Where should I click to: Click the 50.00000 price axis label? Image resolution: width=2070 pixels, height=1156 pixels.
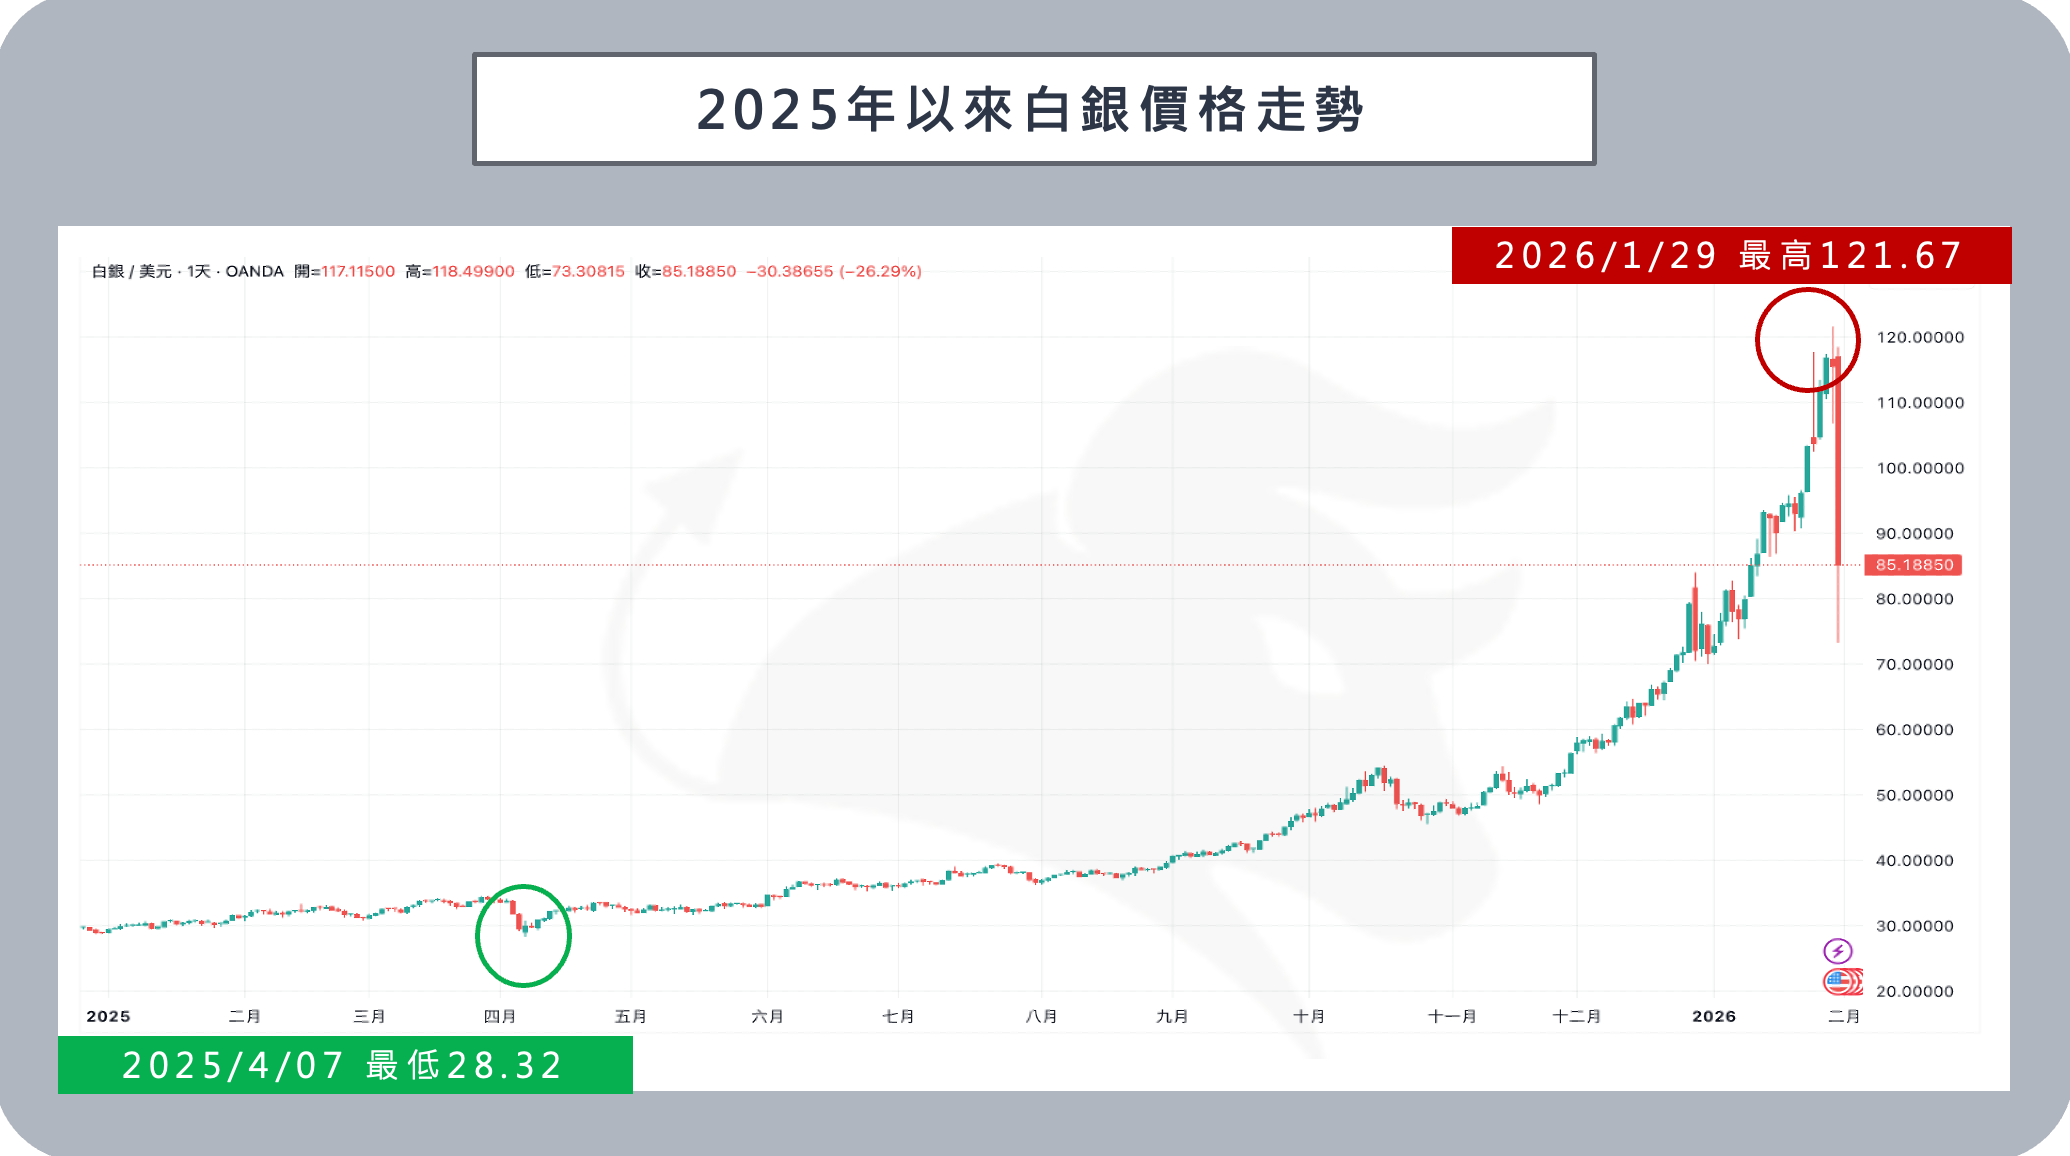coord(1914,796)
